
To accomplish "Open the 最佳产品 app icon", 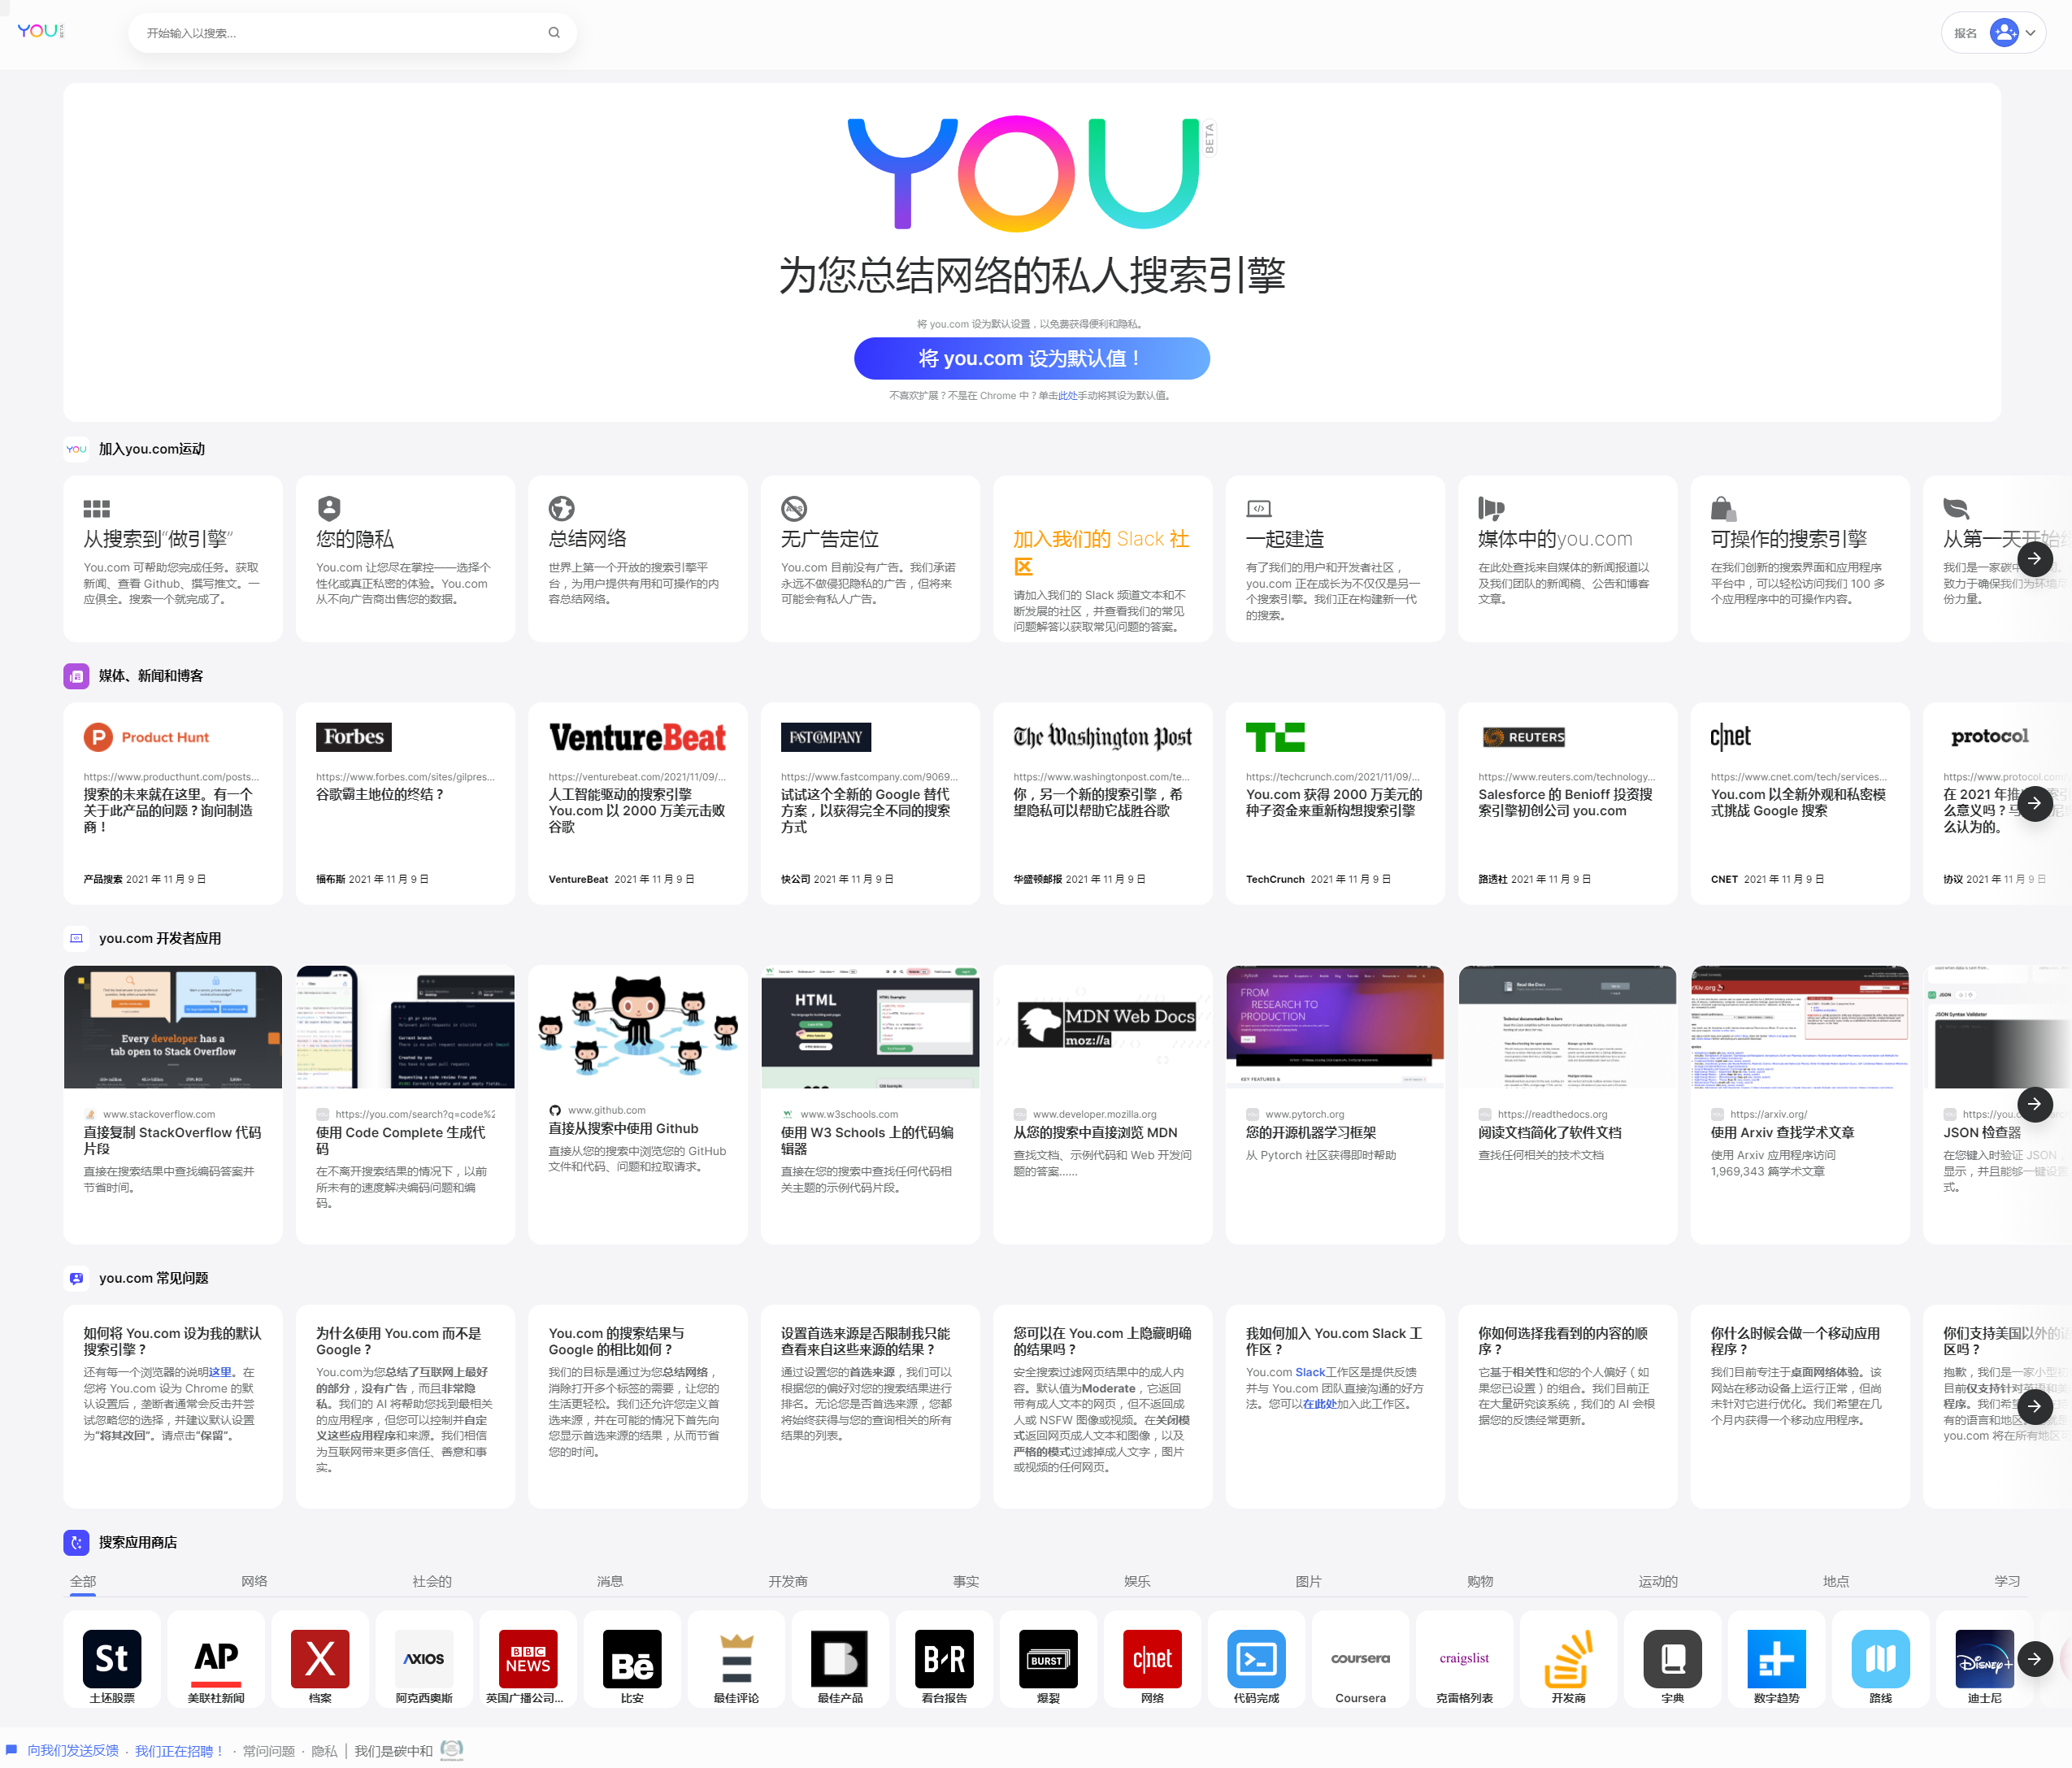I will click(840, 1658).
